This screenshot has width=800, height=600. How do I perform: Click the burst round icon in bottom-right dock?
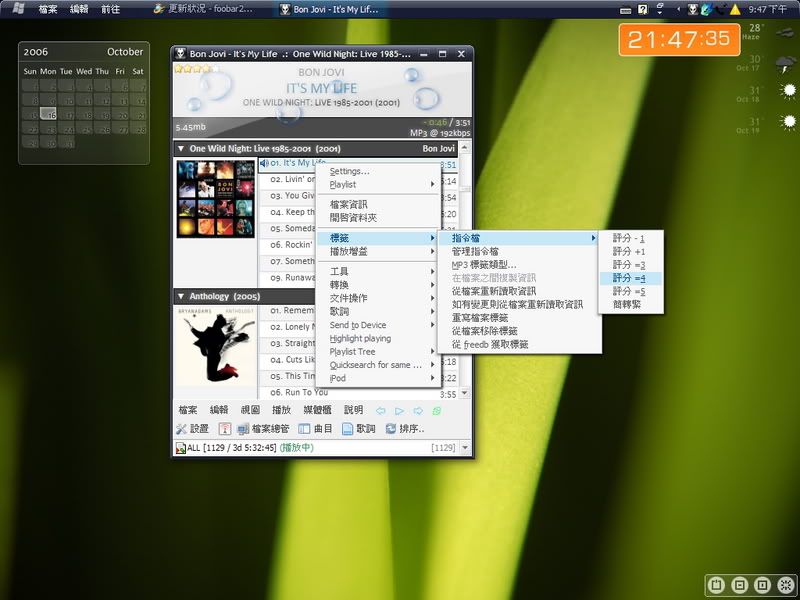(786, 585)
